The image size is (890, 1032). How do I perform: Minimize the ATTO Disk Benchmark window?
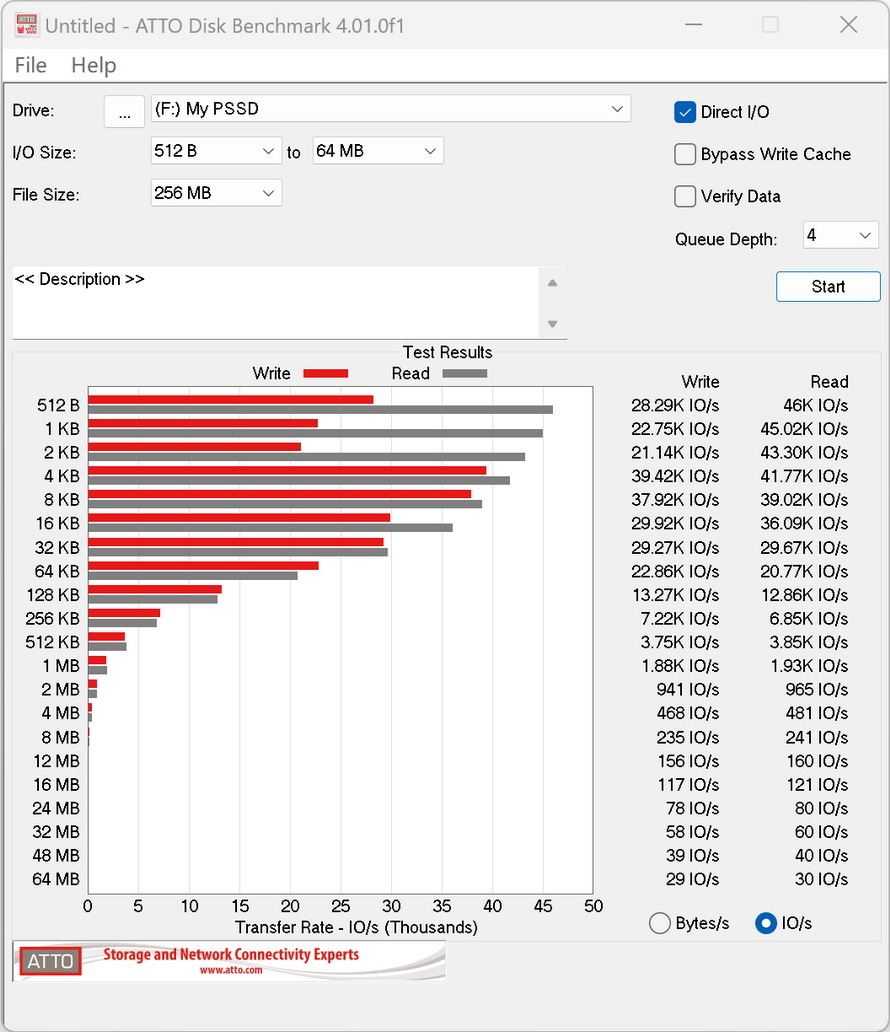pos(693,25)
